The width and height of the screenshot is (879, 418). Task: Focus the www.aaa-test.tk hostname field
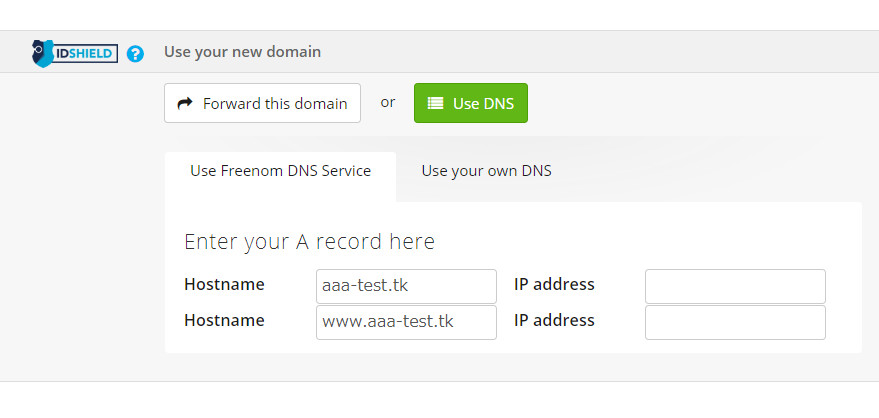pos(406,322)
